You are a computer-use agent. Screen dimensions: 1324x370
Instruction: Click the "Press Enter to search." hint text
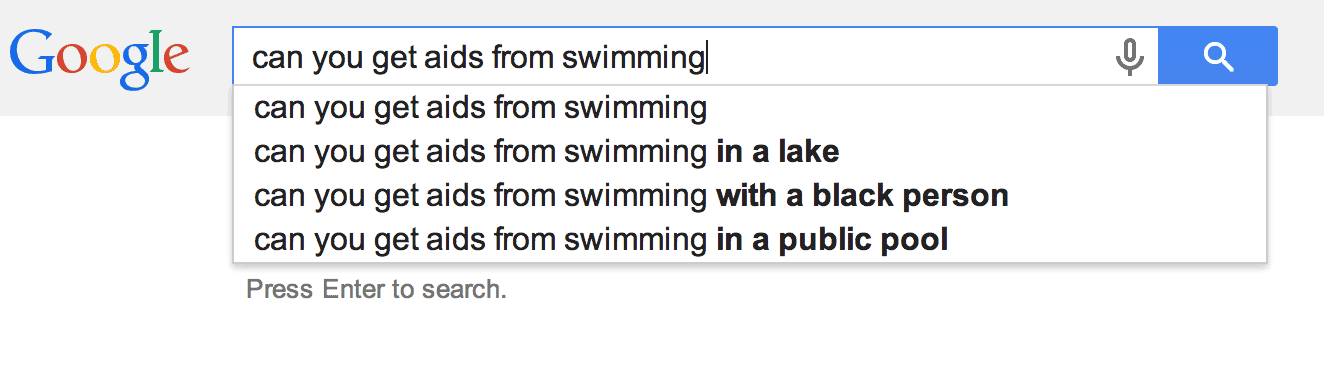click(376, 290)
